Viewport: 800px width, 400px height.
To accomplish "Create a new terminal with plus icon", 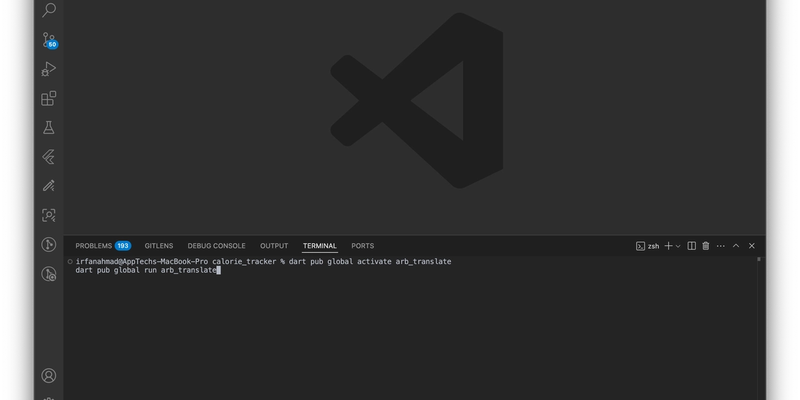I will pyautogui.click(x=668, y=246).
